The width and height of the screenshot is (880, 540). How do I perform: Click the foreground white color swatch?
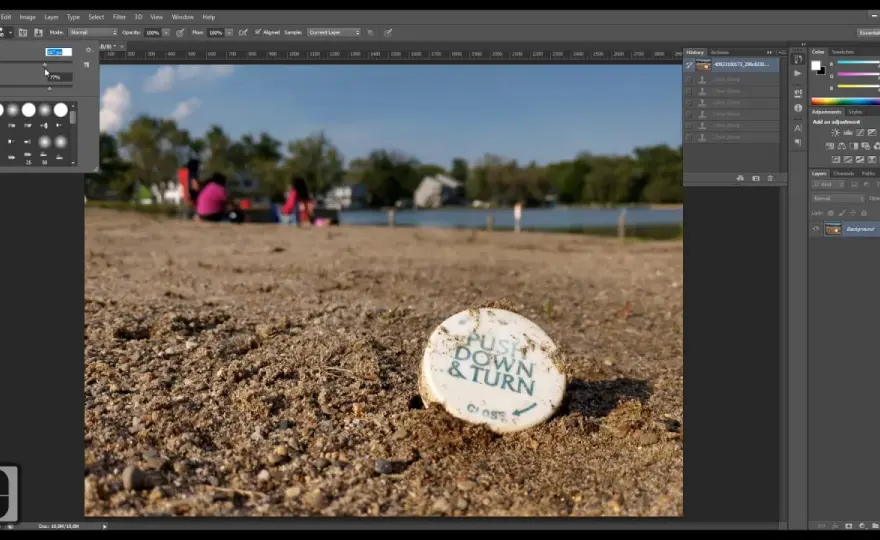coord(815,66)
